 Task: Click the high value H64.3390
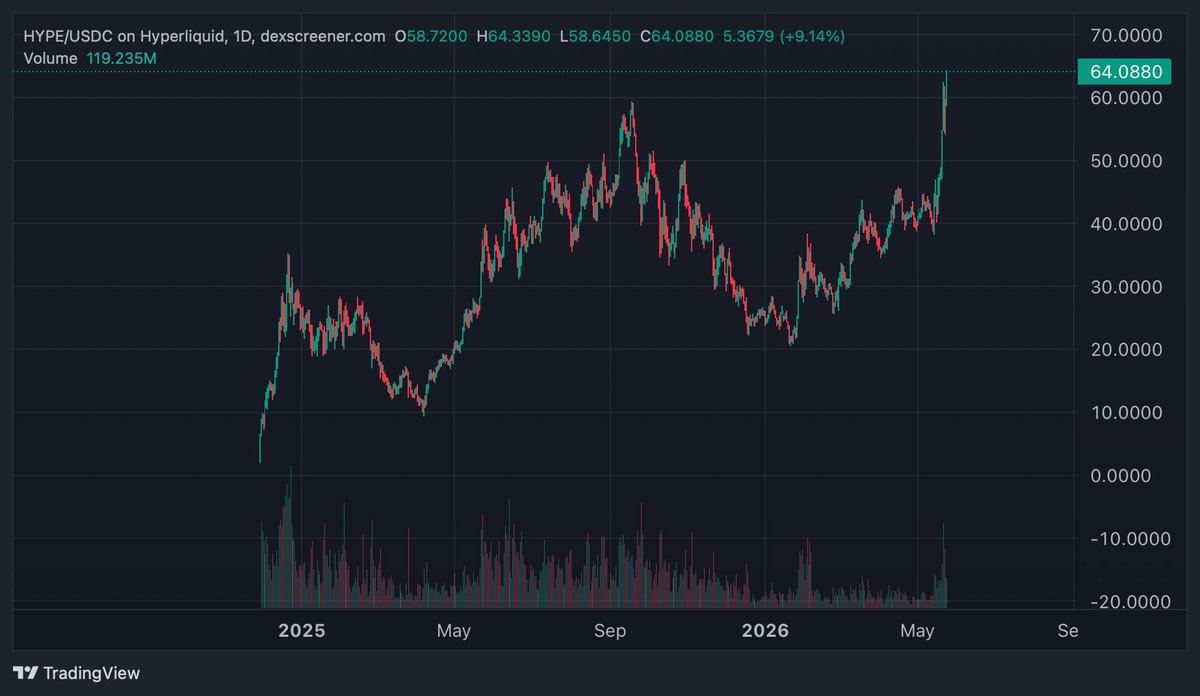pos(514,36)
